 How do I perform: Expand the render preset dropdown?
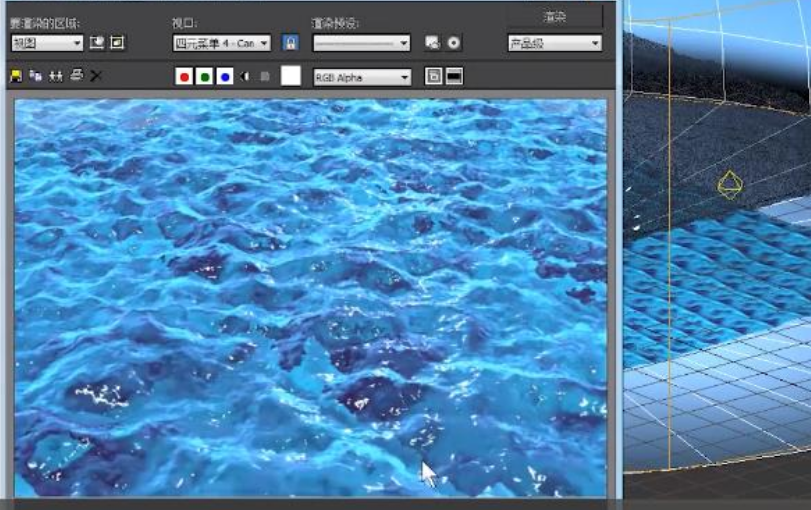tap(361, 43)
